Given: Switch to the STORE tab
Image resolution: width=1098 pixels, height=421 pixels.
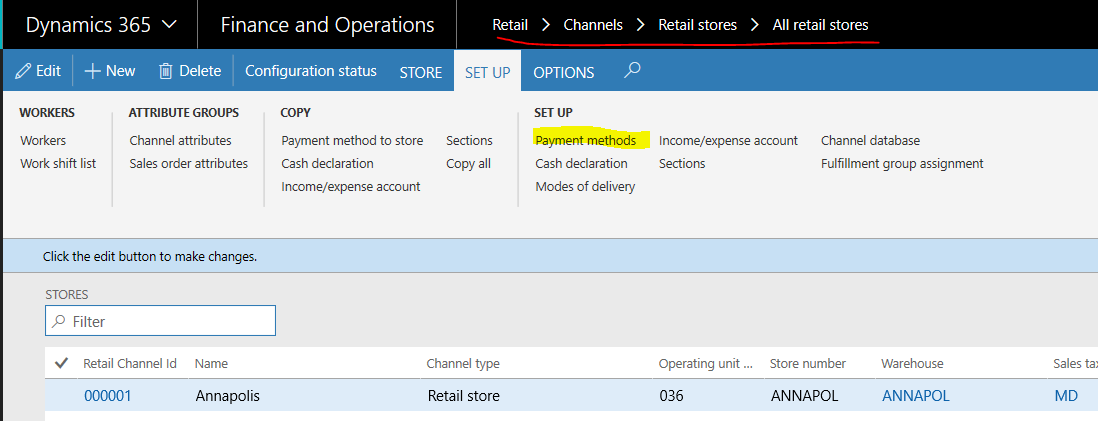Looking at the screenshot, I should (421, 72).
